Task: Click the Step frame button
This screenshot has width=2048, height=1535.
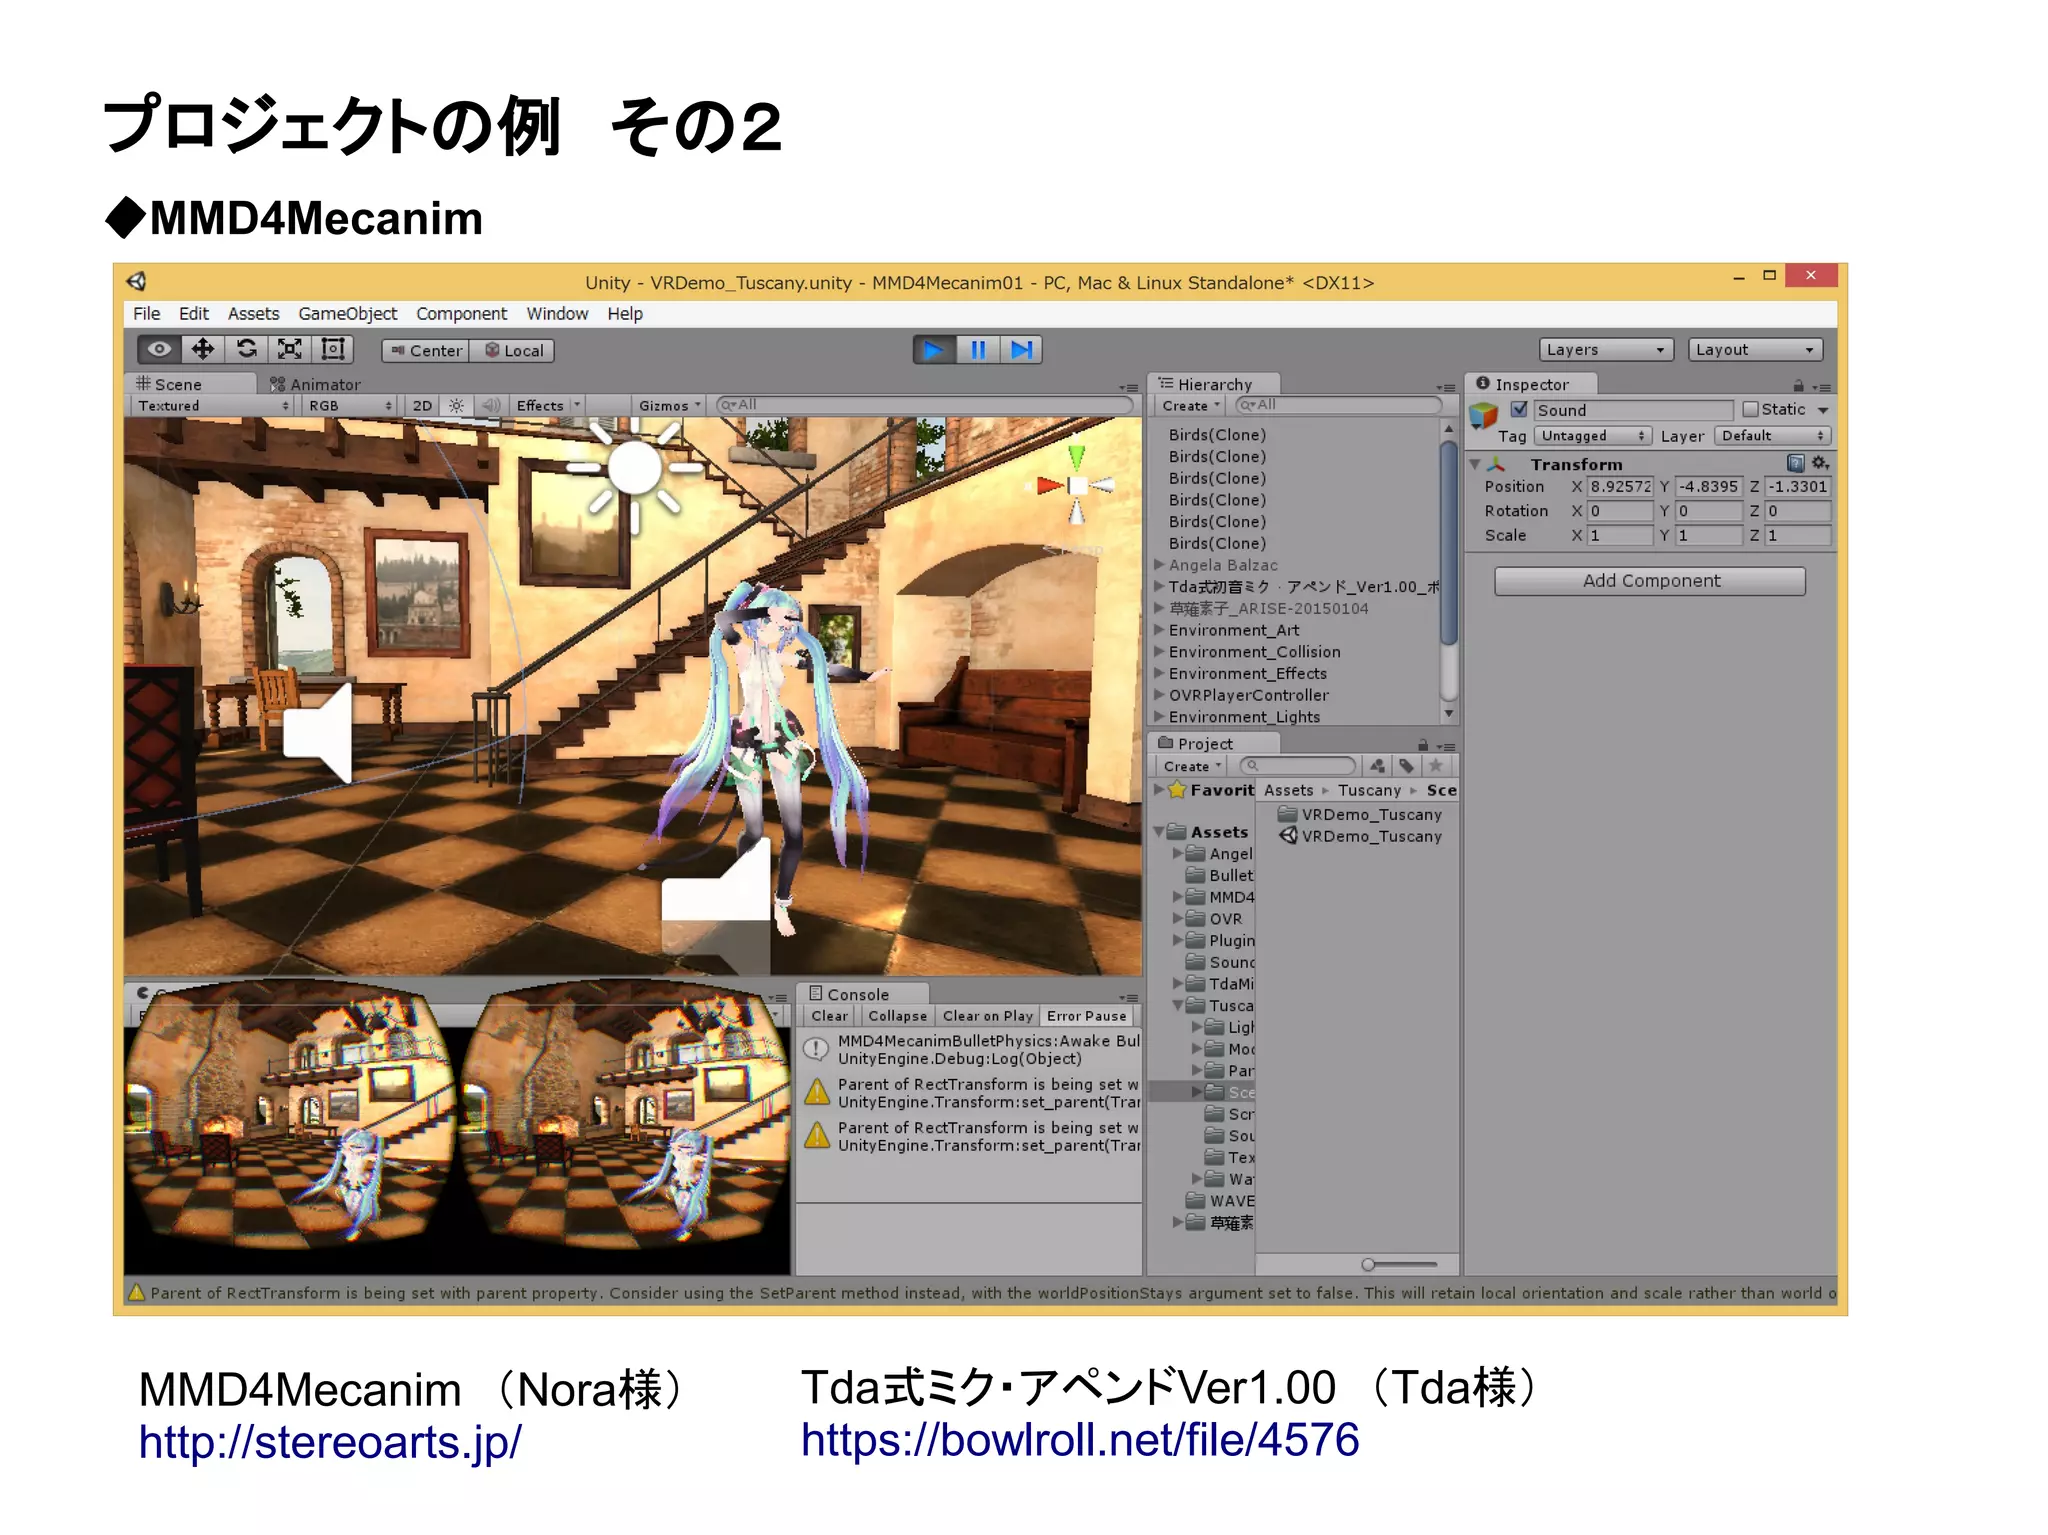Action: coord(1021,350)
